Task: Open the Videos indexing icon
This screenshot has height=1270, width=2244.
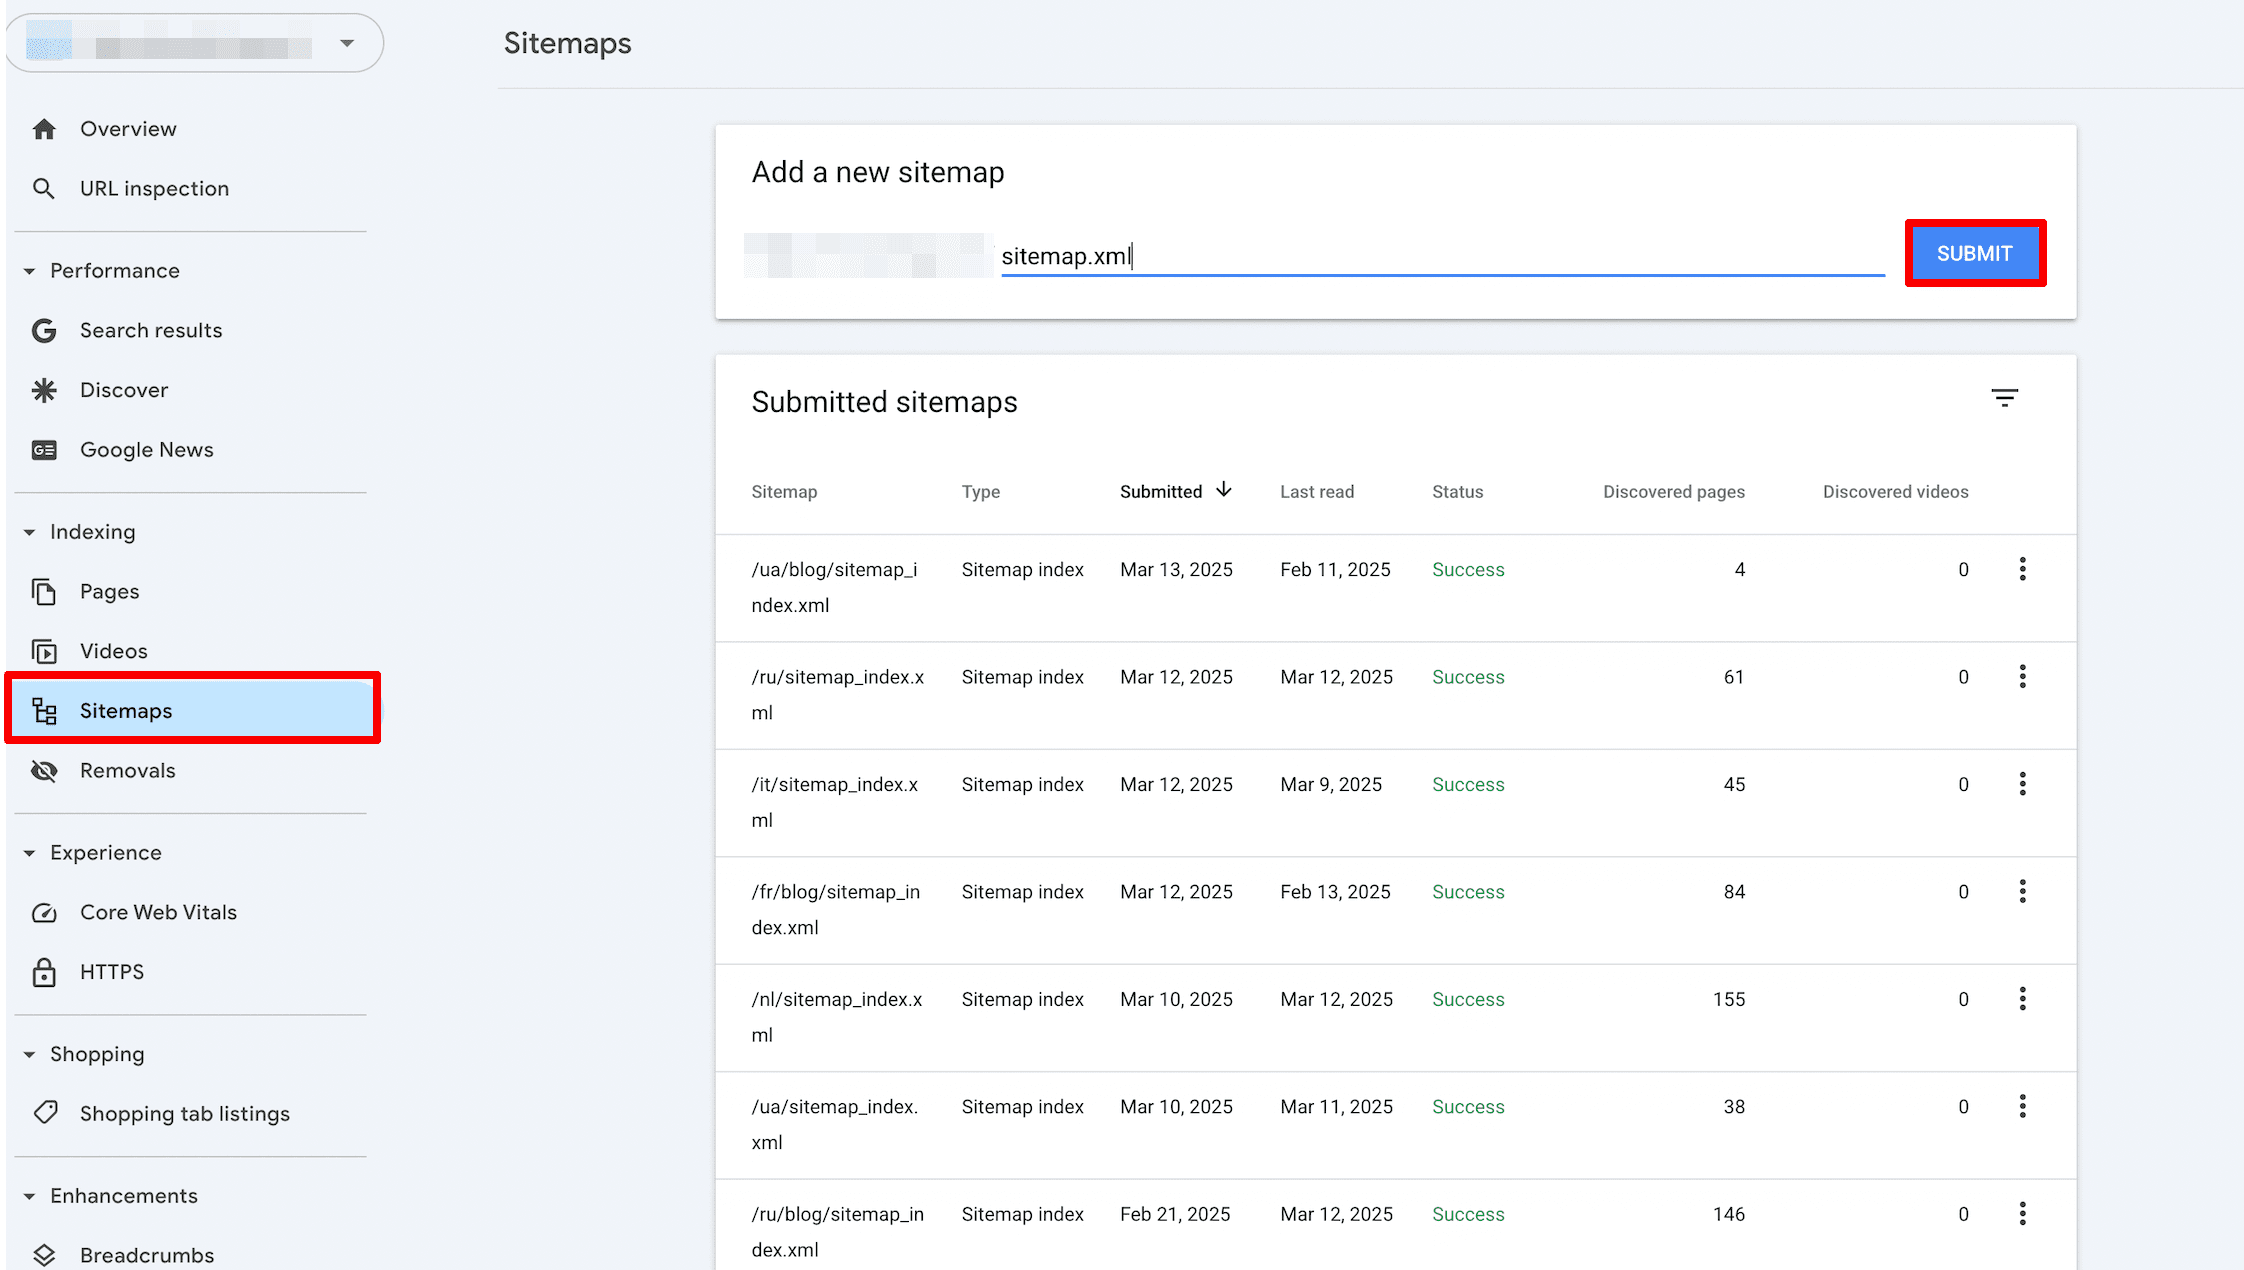Action: coord(44,651)
